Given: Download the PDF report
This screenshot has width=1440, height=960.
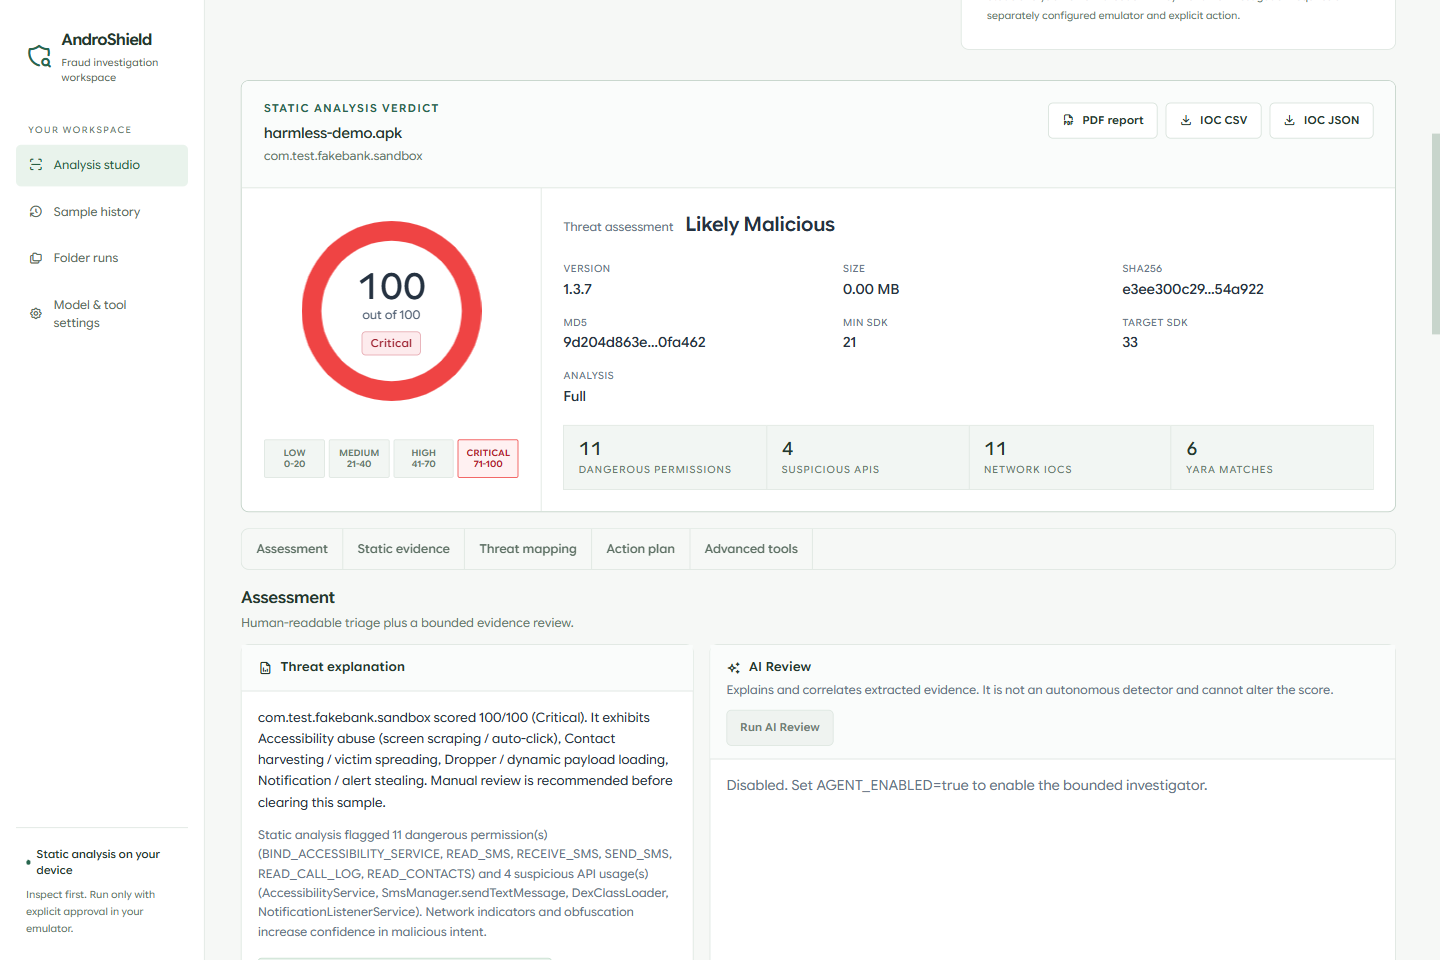Looking at the screenshot, I should [1103, 120].
